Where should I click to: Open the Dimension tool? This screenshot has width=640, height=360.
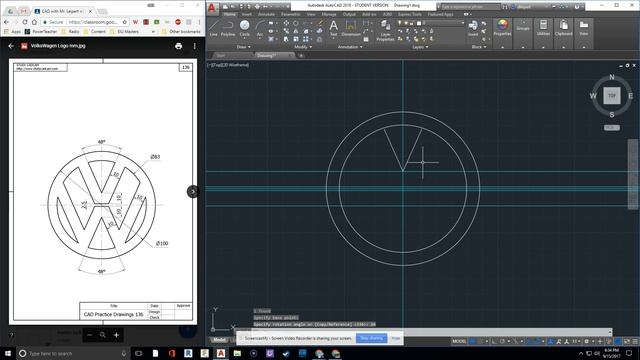351,28
